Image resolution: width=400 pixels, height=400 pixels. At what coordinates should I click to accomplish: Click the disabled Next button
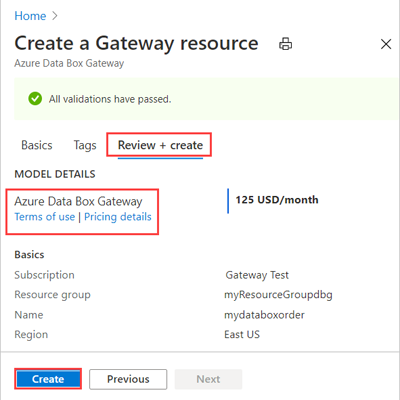pos(208,379)
